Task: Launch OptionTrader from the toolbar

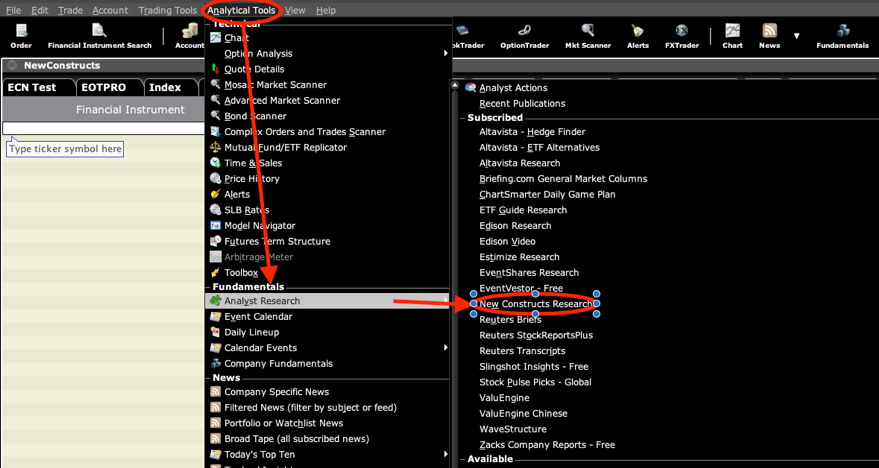Action: coord(525,37)
